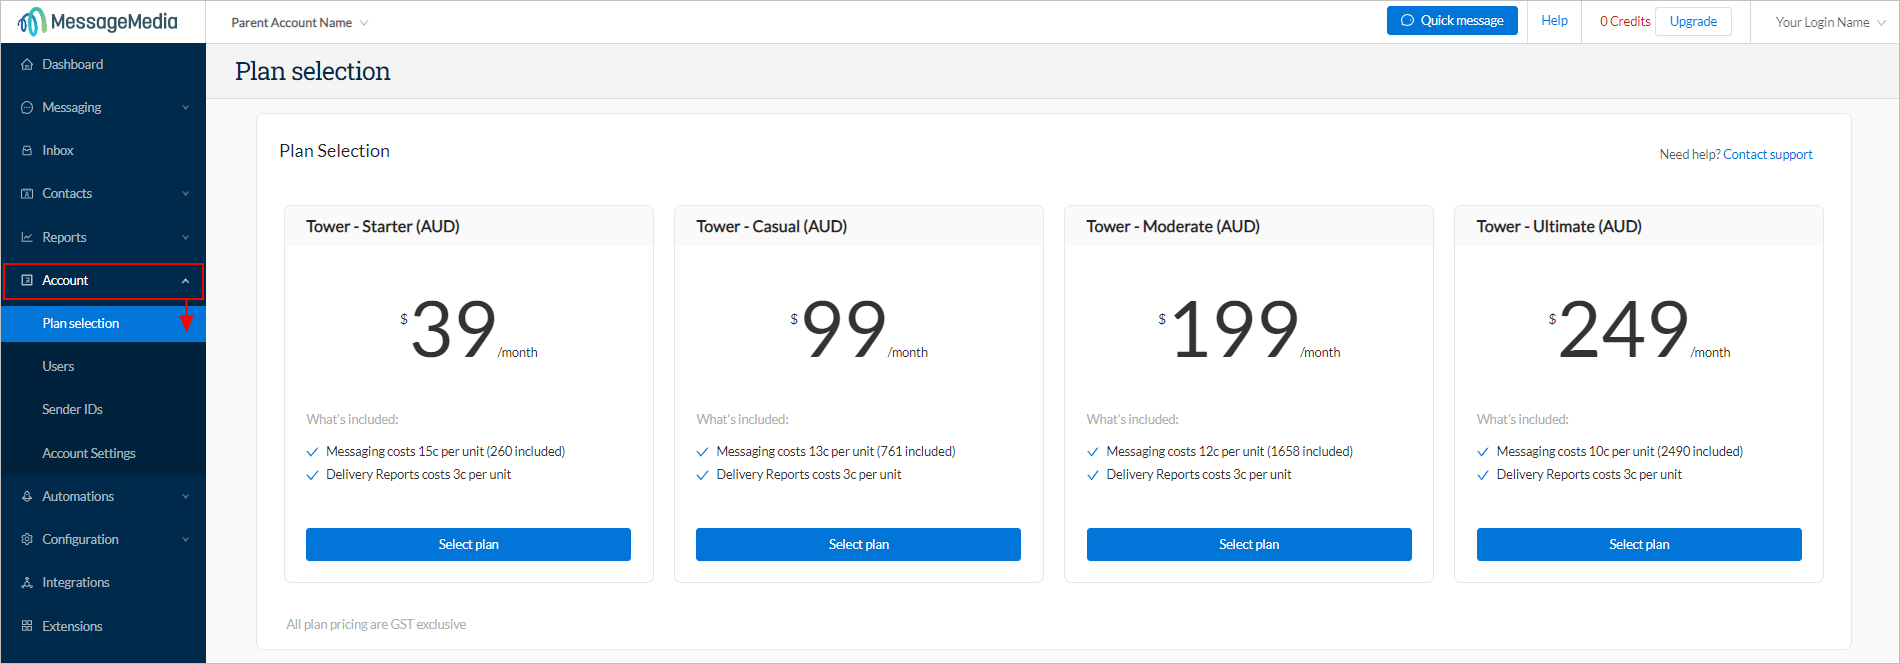
Task: Click the Extensions grid icon
Action: pos(27,626)
